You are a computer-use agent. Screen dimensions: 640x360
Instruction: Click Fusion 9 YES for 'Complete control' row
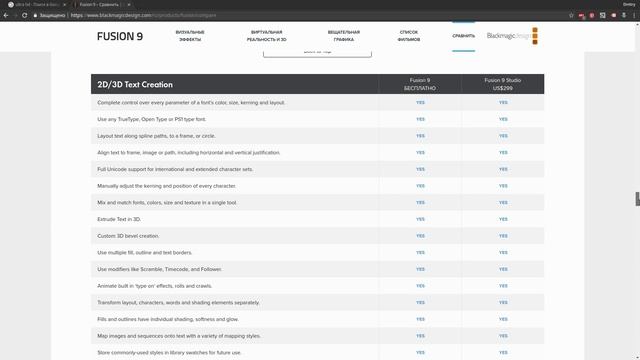coord(420,102)
